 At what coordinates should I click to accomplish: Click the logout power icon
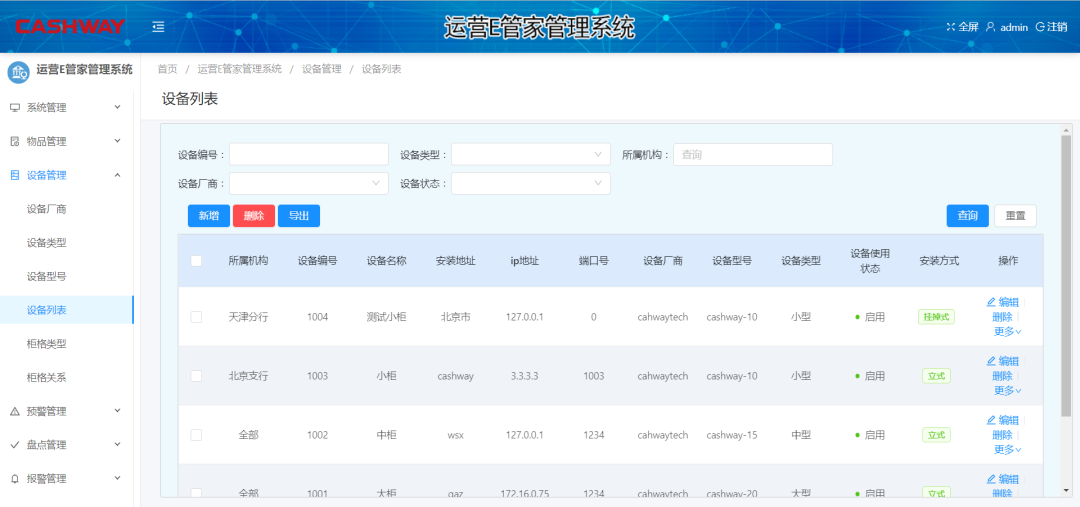pyautogui.click(x=1040, y=27)
